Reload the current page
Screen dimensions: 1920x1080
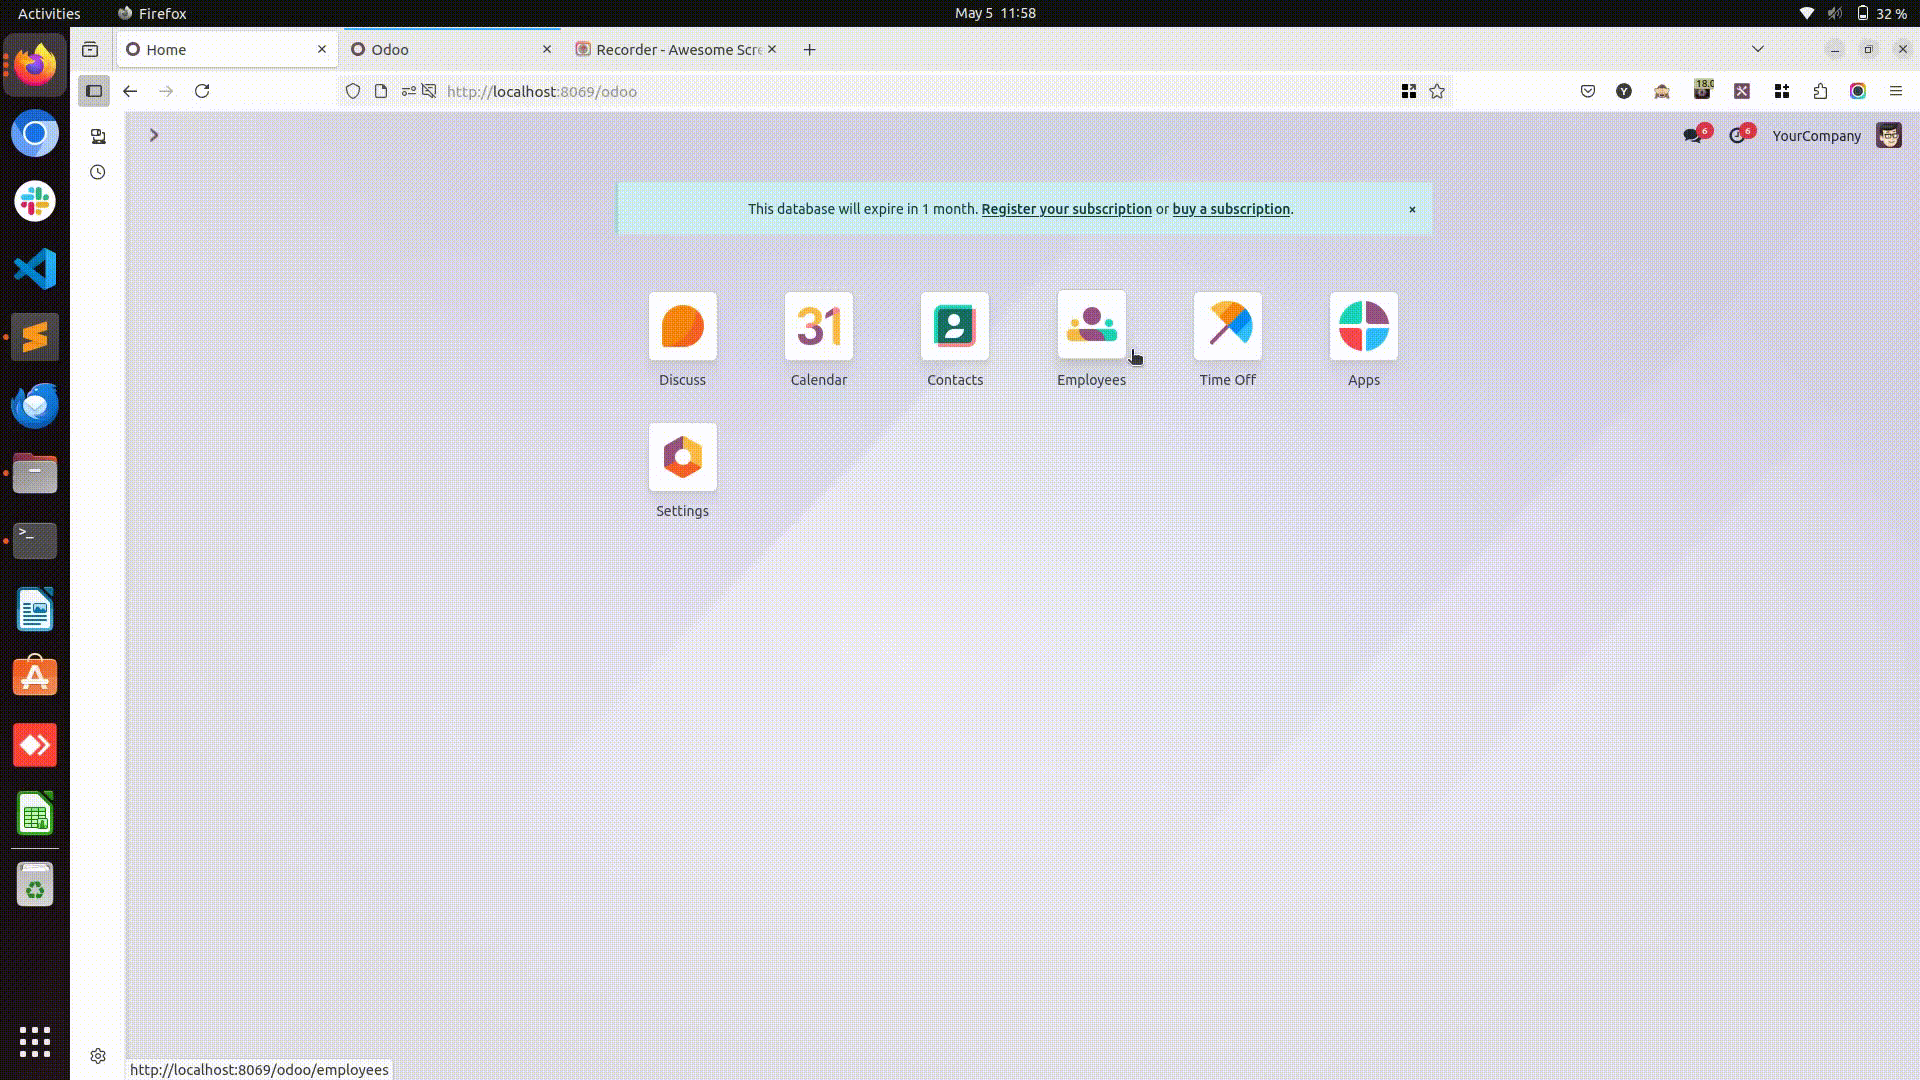[202, 91]
